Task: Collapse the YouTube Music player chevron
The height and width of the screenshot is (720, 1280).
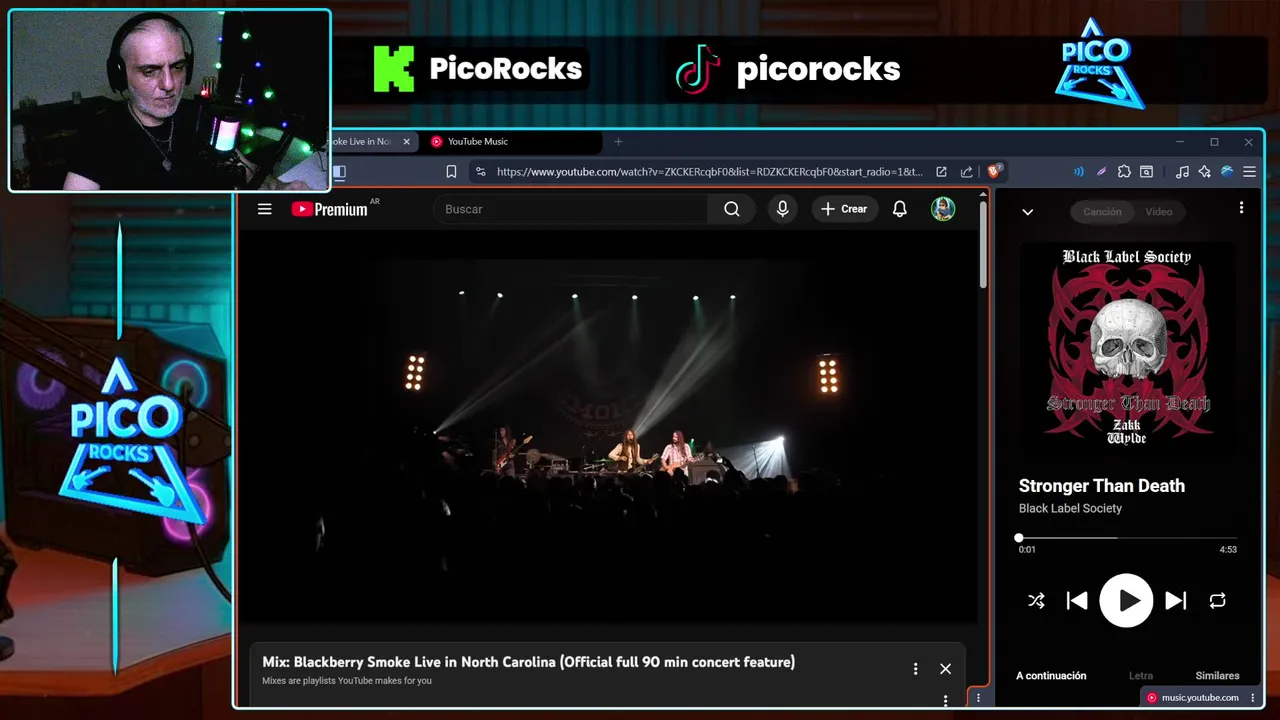Action: click(1027, 212)
